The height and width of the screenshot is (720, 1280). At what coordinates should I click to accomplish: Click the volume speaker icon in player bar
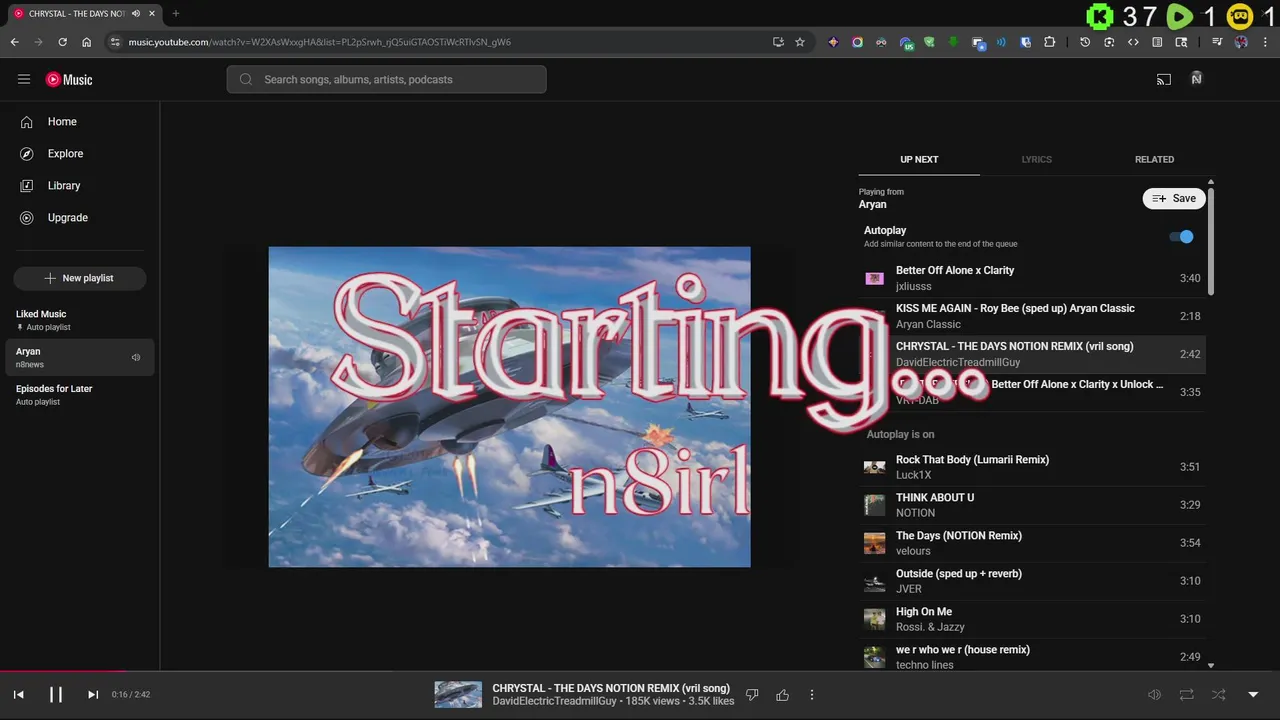1154,694
